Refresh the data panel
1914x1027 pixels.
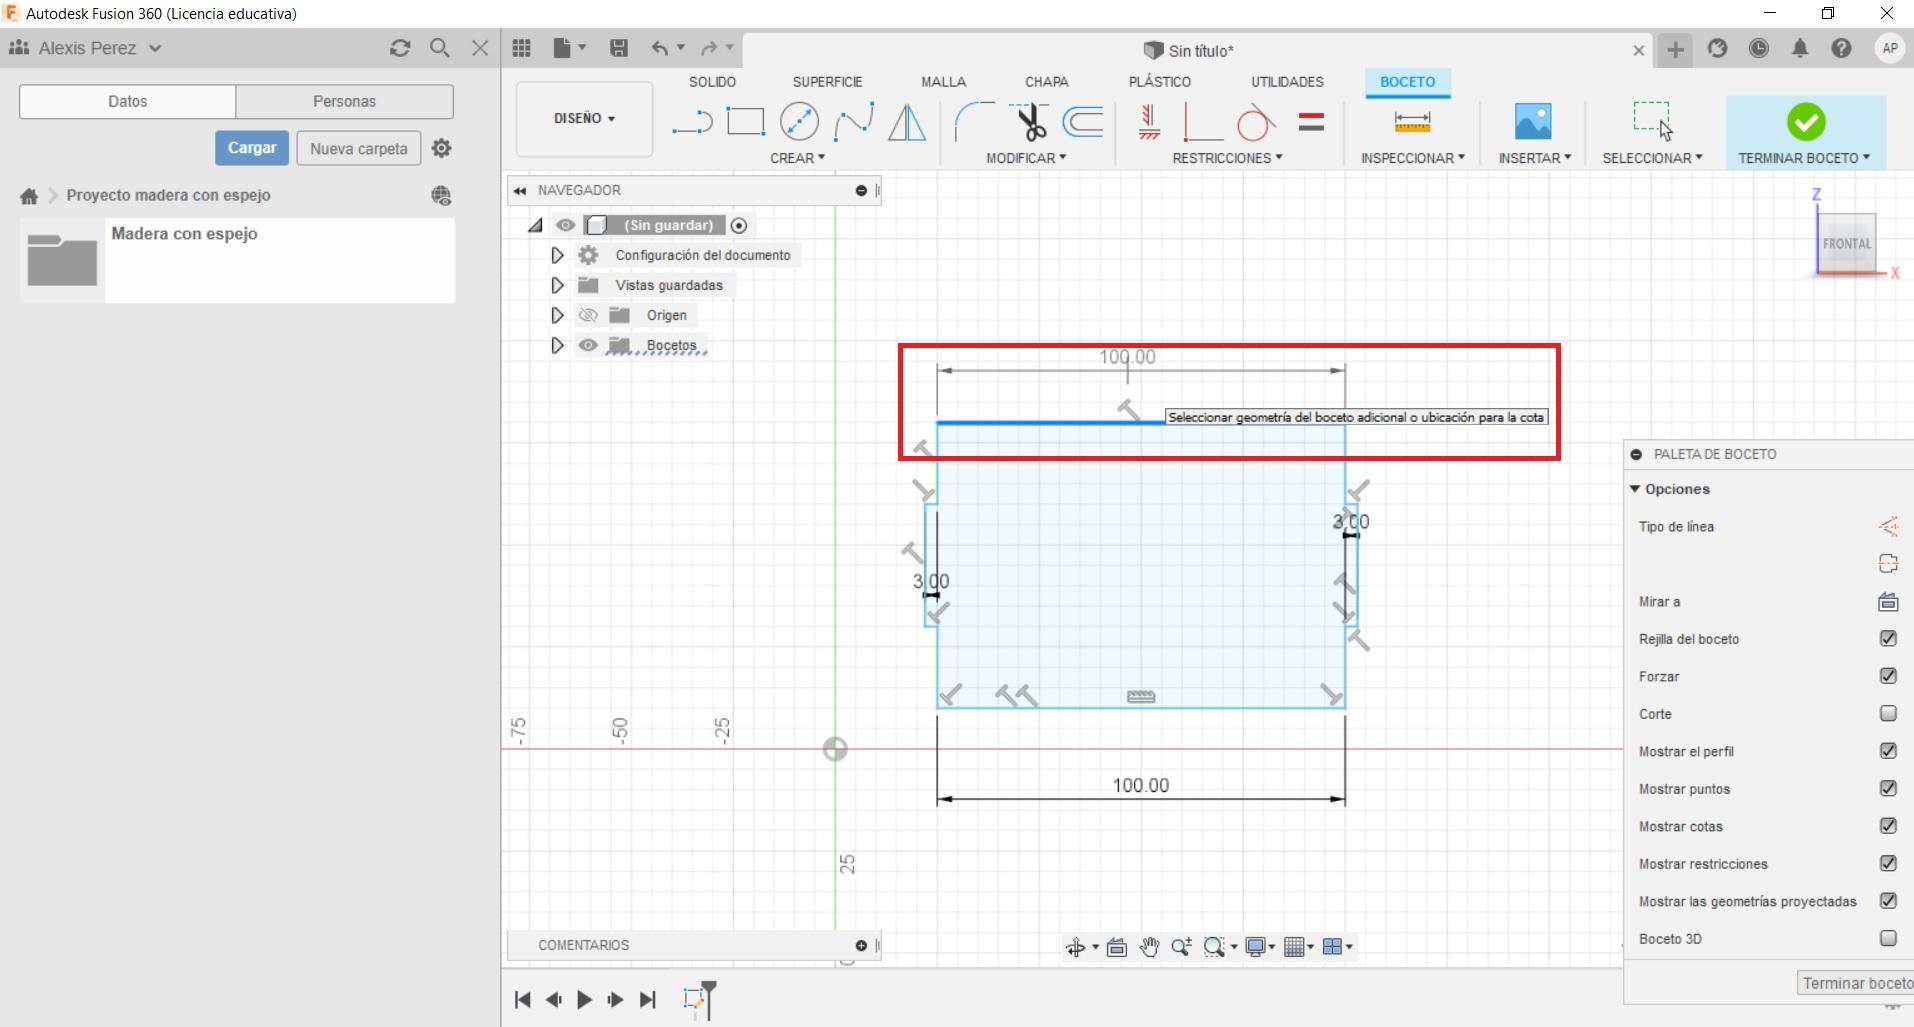(400, 48)
